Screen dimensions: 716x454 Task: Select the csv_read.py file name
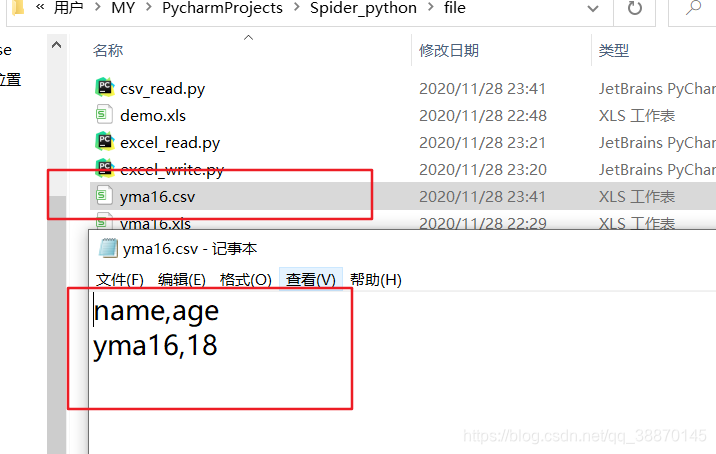coord(163,89)
